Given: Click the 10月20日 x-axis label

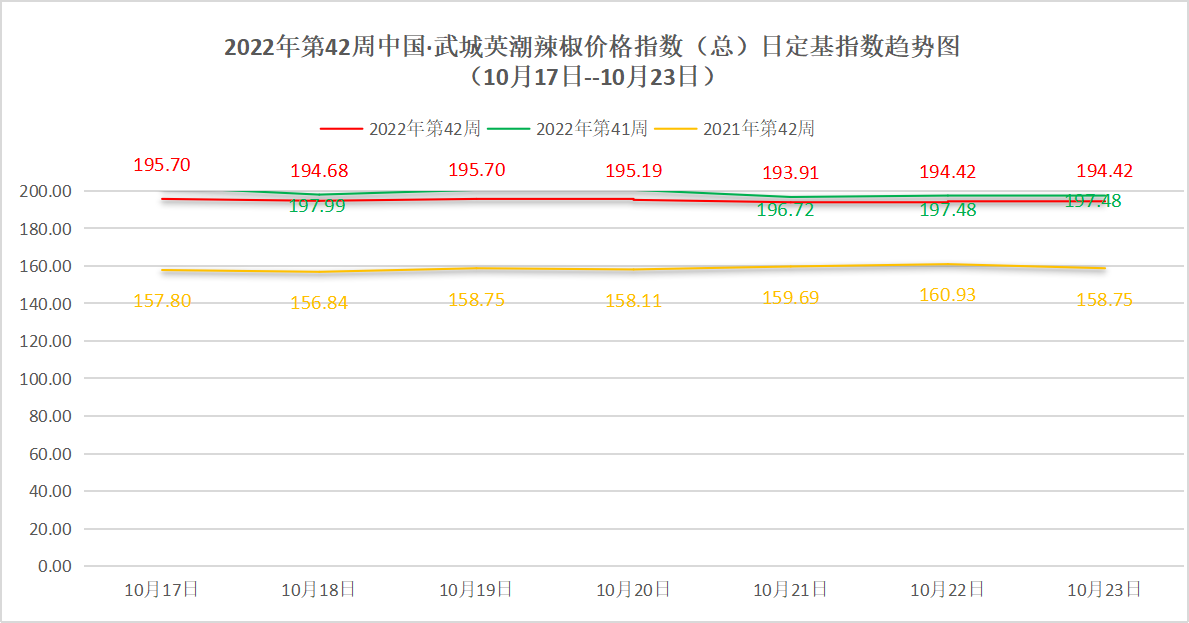Looking at the screenshot, I should click(633, 590).
